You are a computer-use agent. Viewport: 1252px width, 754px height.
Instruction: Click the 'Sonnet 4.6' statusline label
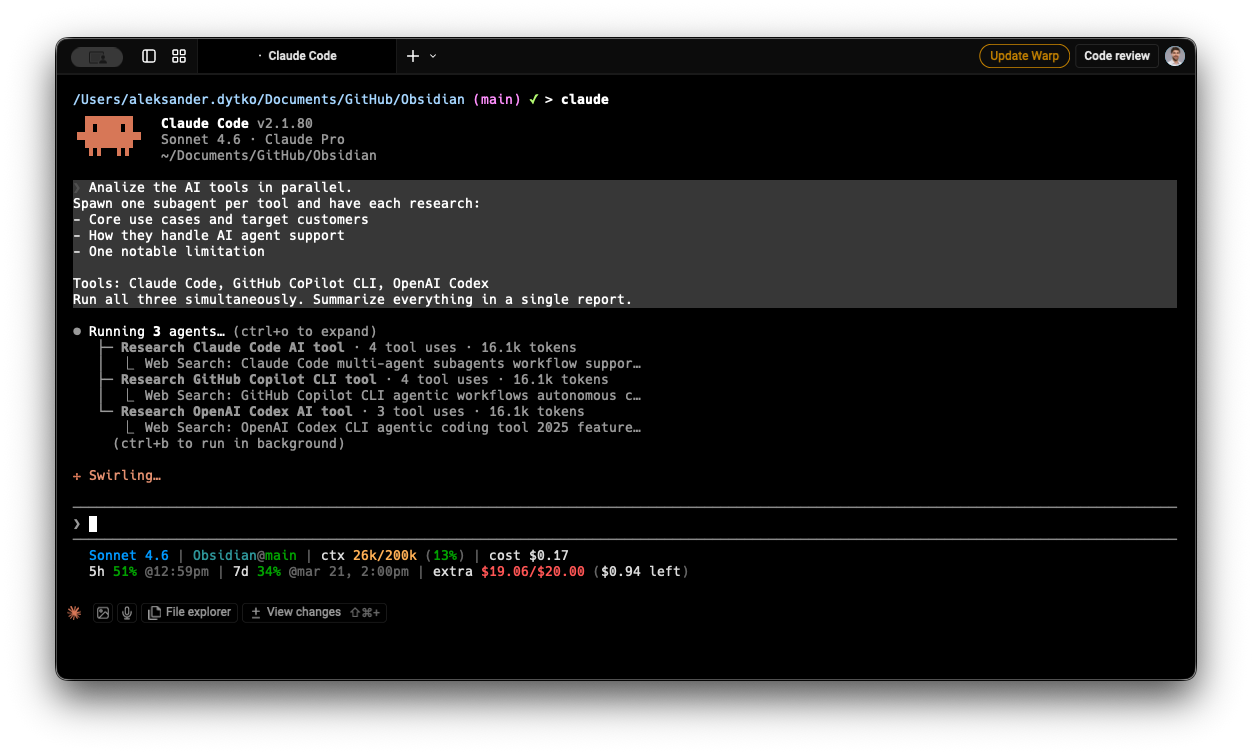(x=129, y=555)
